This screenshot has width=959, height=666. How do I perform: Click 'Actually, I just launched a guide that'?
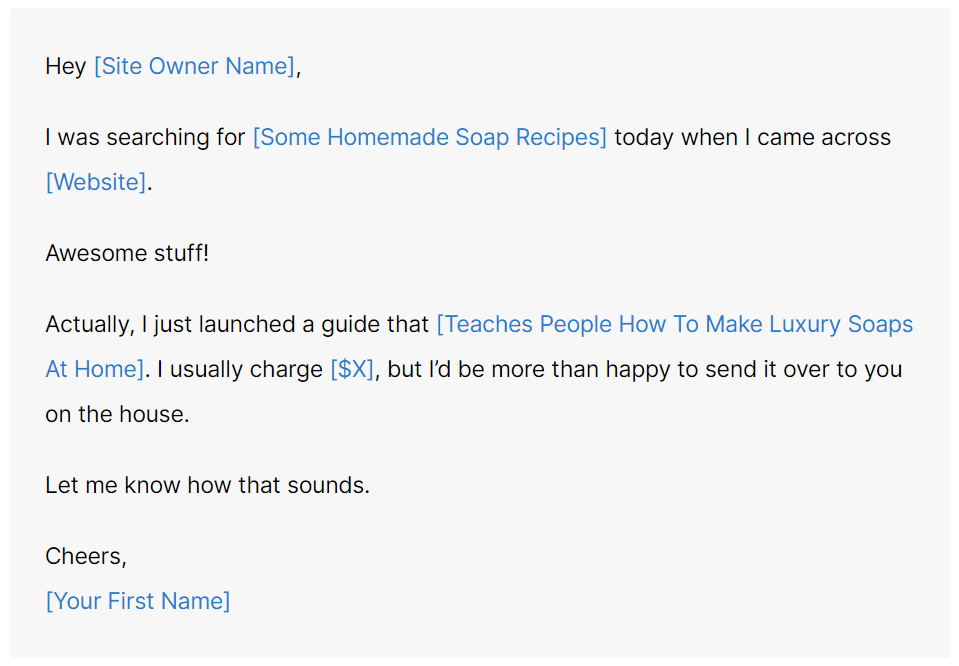pos(237,325)
